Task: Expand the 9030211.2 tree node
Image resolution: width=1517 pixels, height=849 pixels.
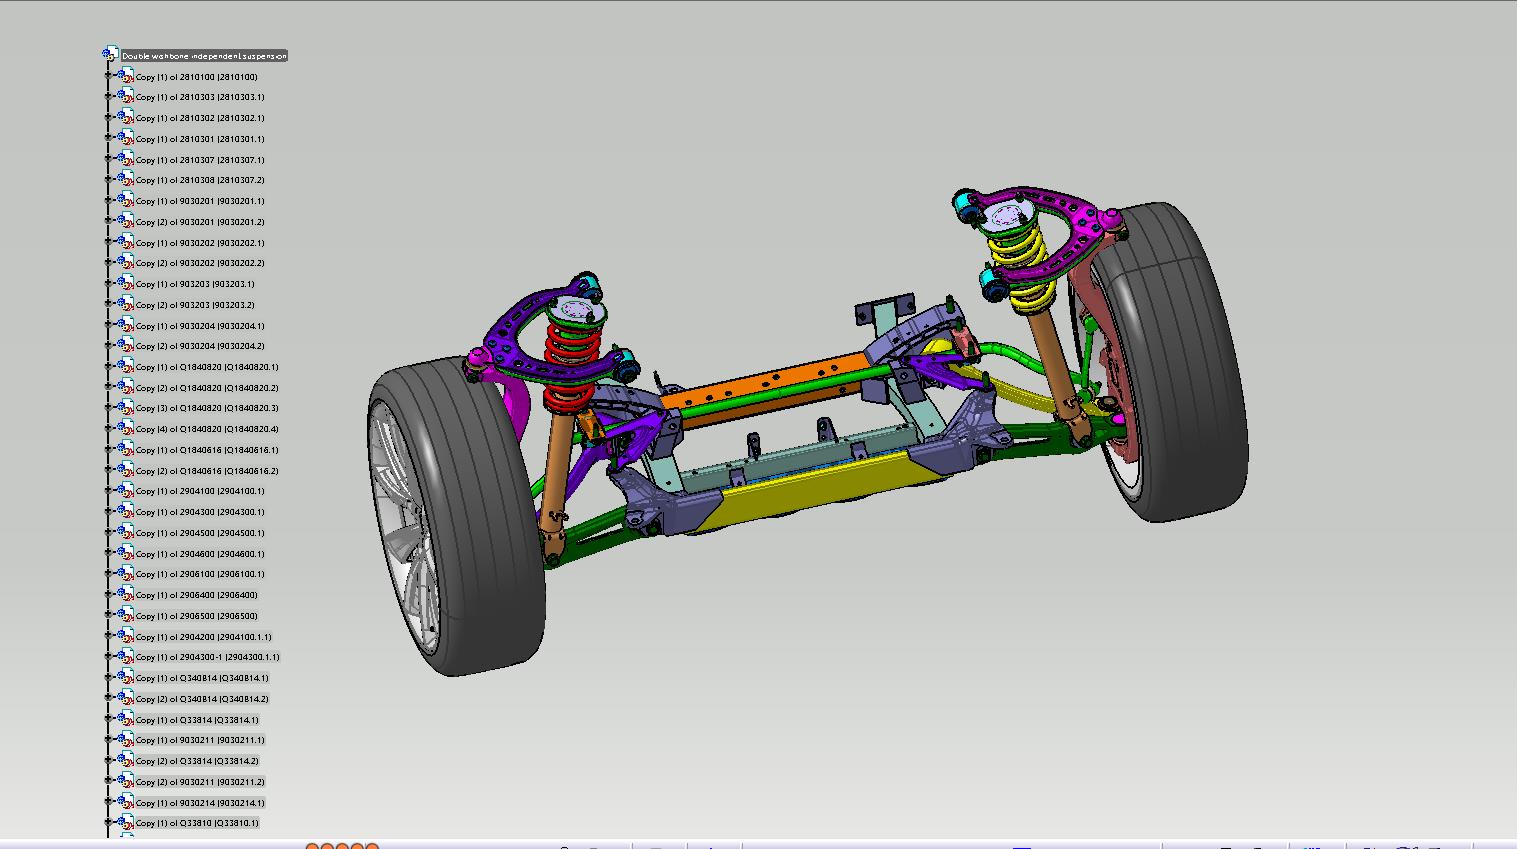Action: pos(109,782)
